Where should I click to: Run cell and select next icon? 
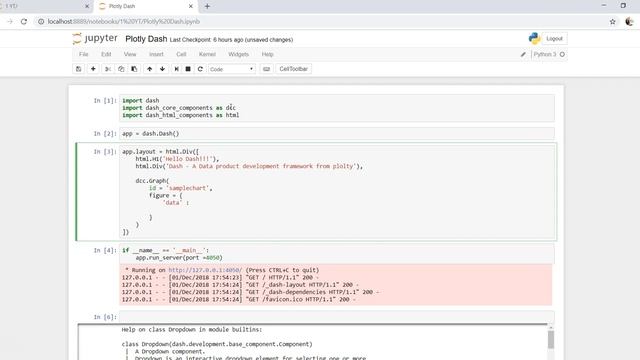coord(176,69)
